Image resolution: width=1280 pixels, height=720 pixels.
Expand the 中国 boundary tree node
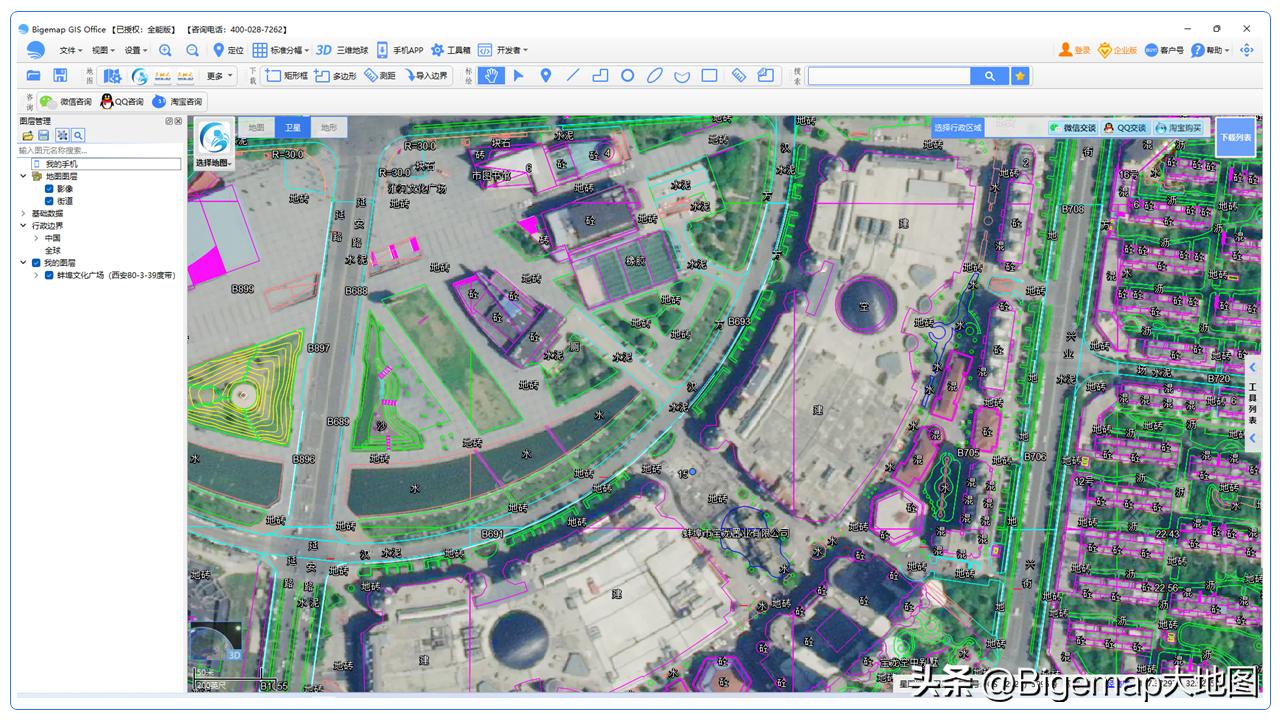(37, 238)
